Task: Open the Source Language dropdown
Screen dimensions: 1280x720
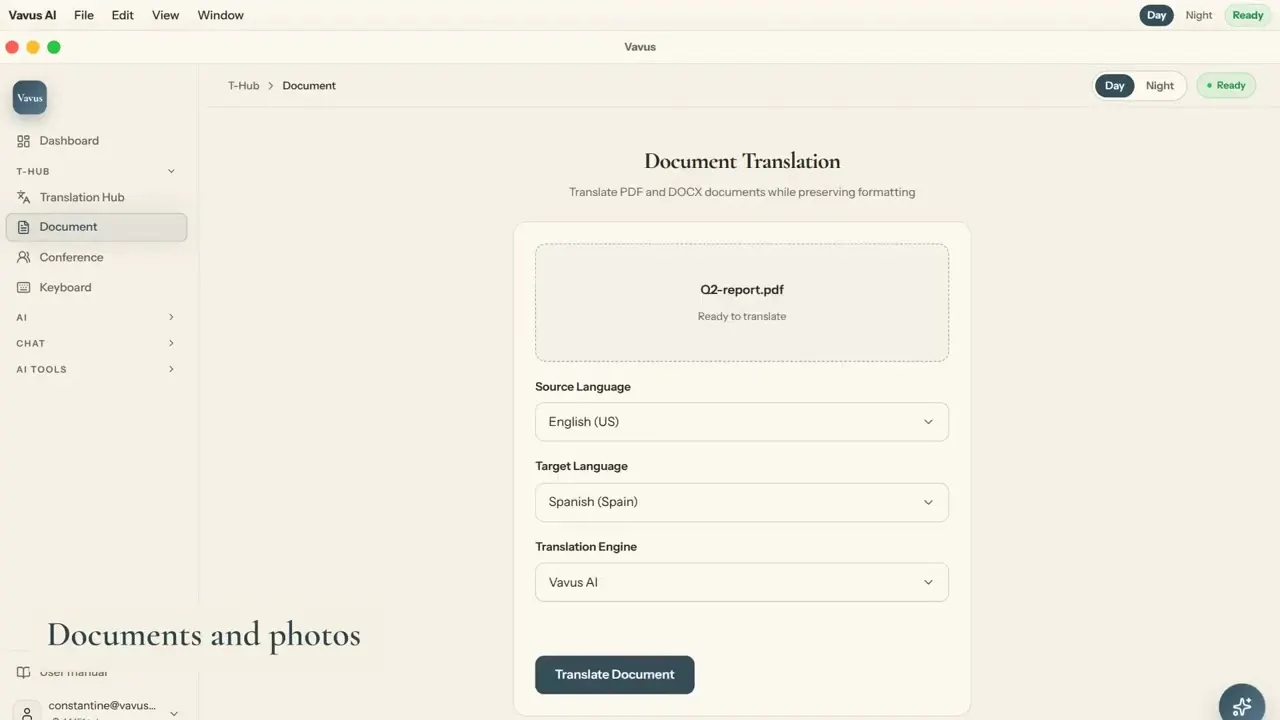Action: pos(741,422)
